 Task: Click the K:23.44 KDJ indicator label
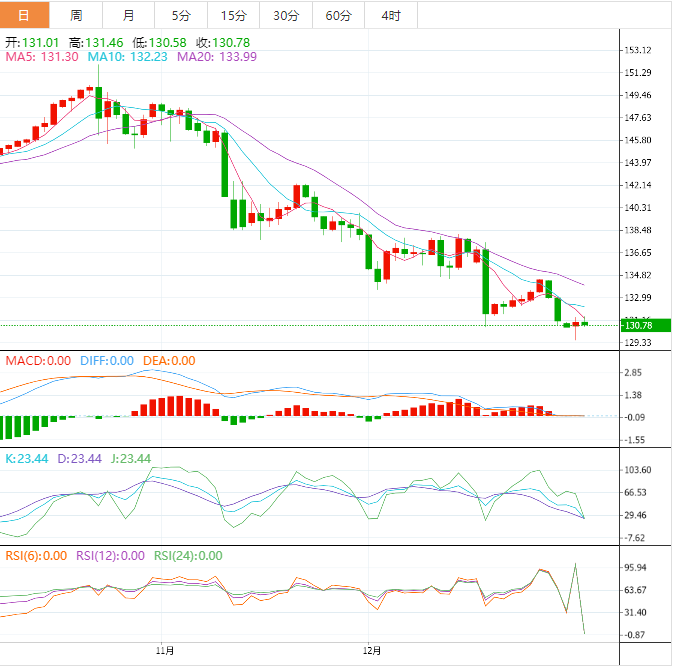[x=29, y=459]
